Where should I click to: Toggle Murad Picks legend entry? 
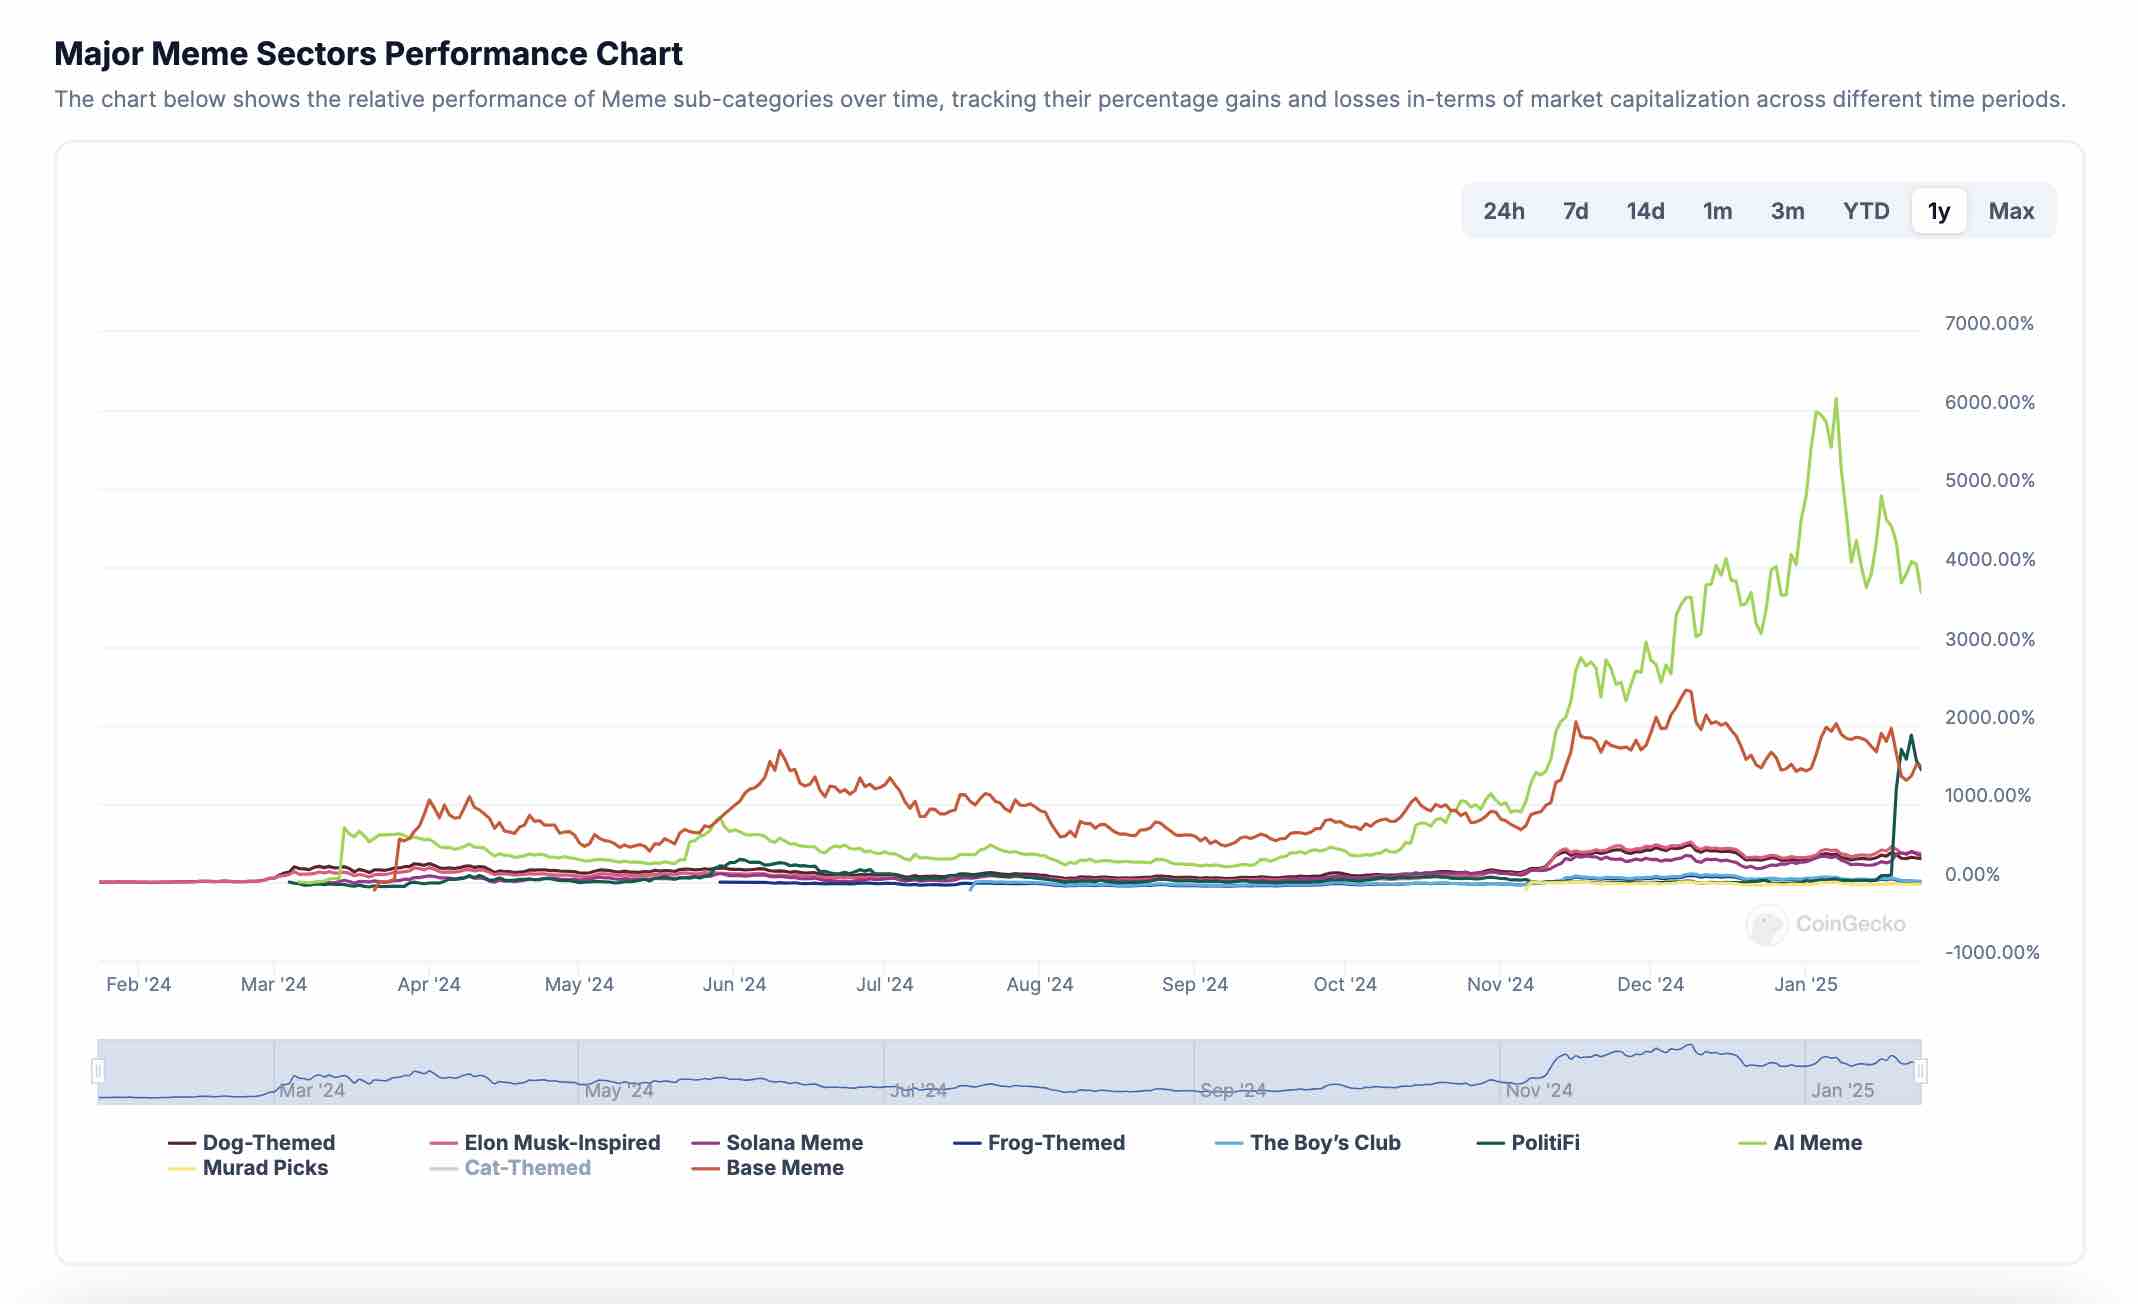(248, 1167)
